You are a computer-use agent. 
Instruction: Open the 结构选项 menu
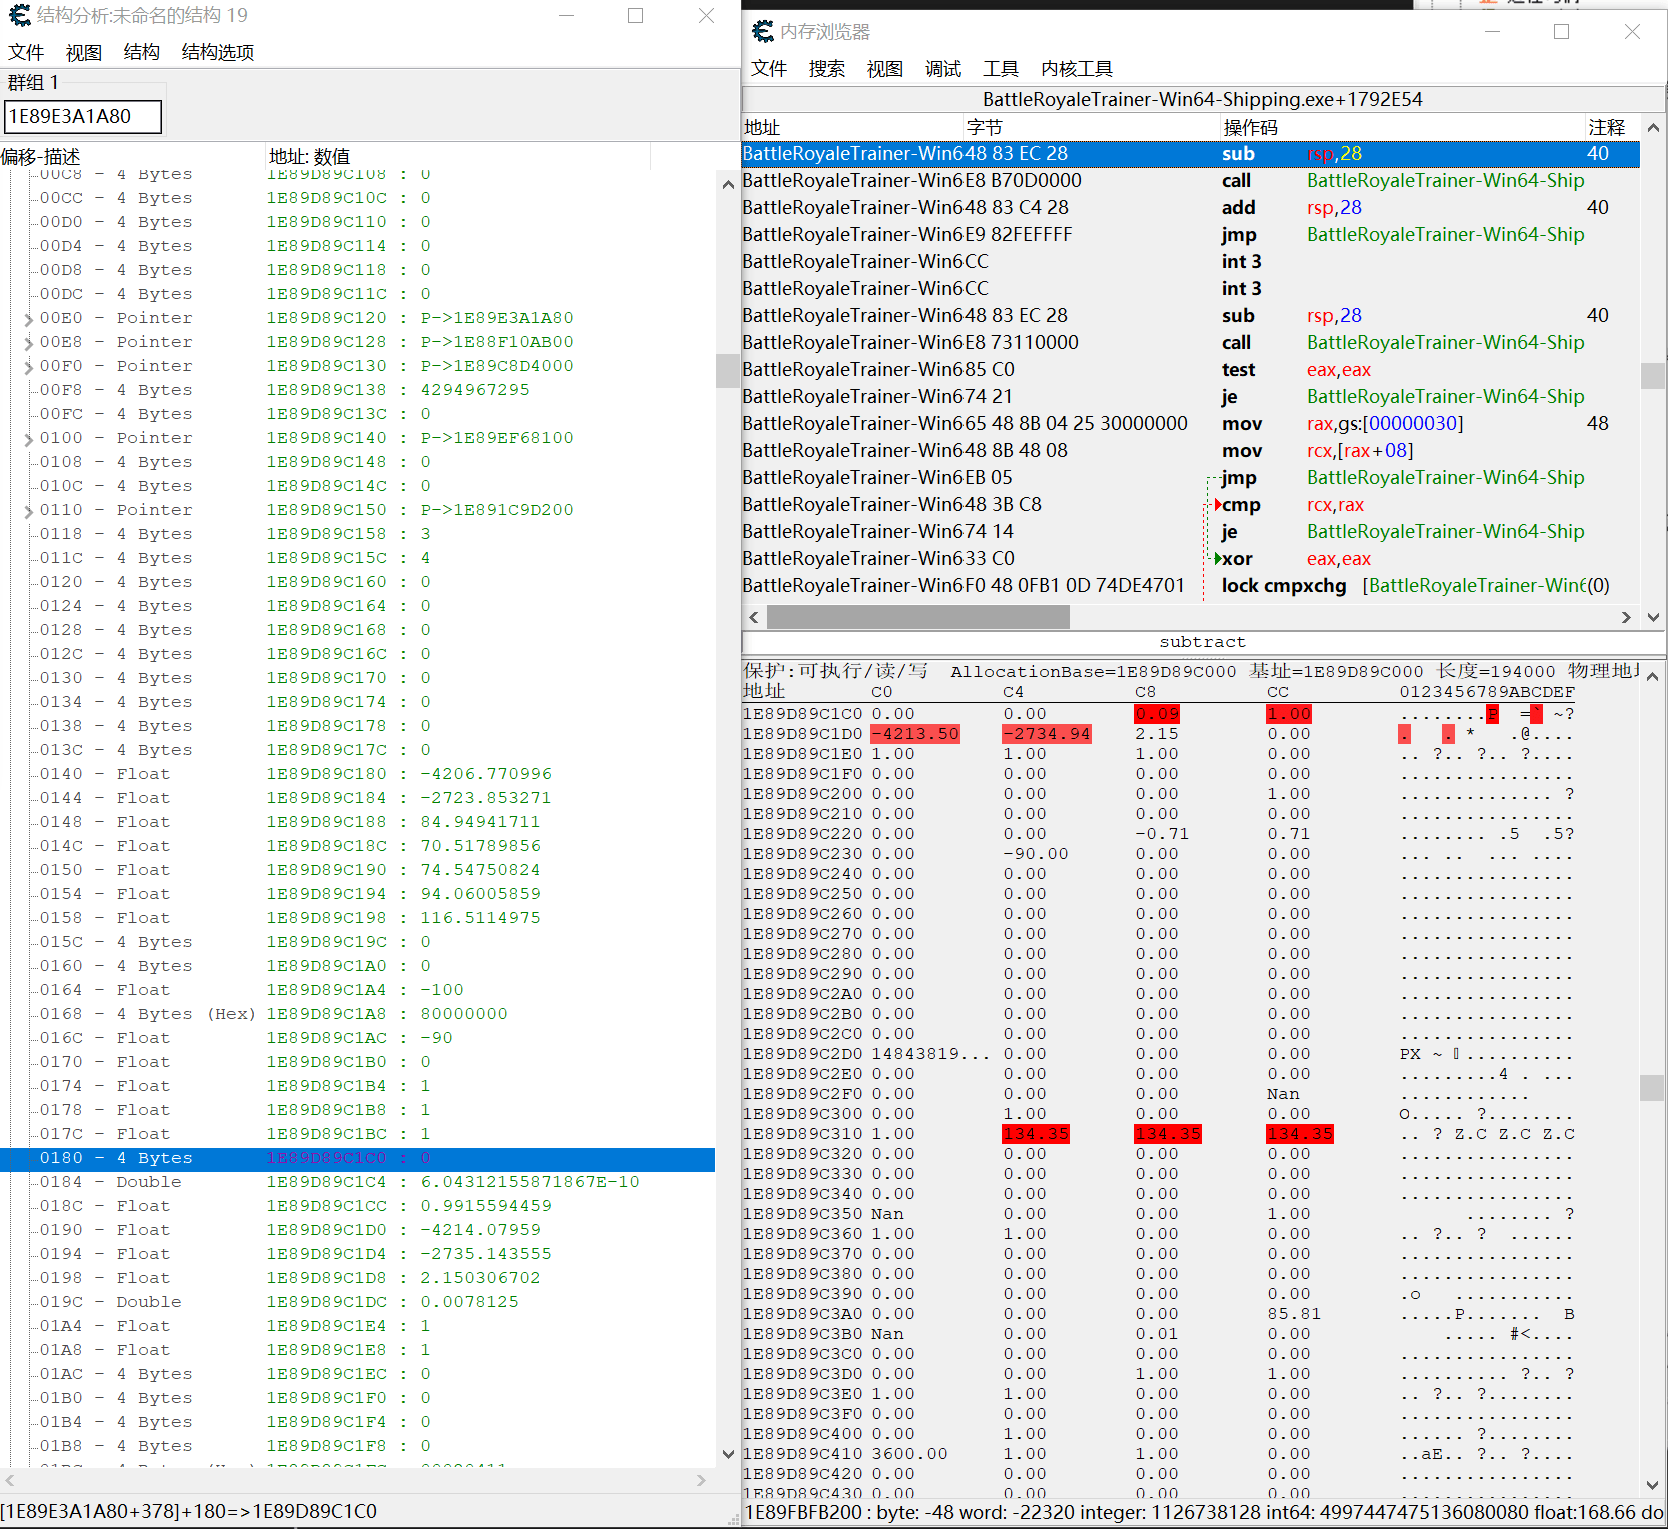click(217, 52)
